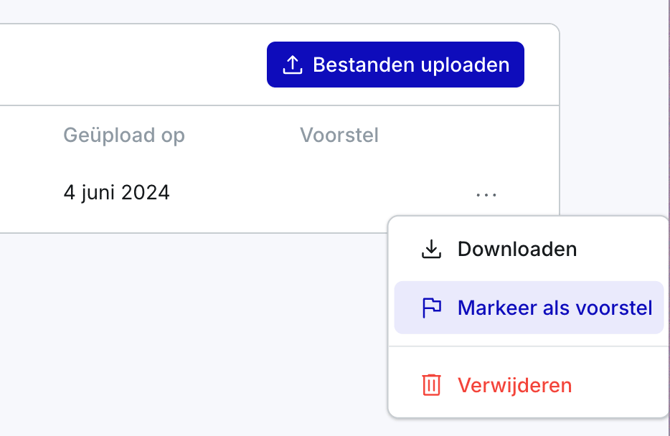Click the flag icon in the menu
670x436 pixels.
pos(431,308)
